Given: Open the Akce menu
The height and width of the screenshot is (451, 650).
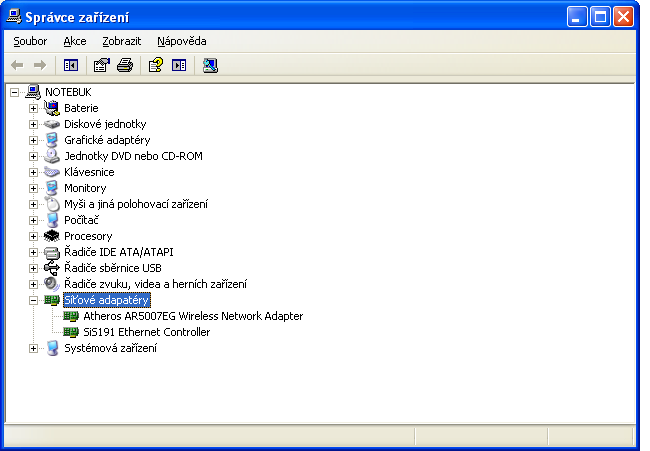Looking at the screenshot, I should (x=75, y=41).
